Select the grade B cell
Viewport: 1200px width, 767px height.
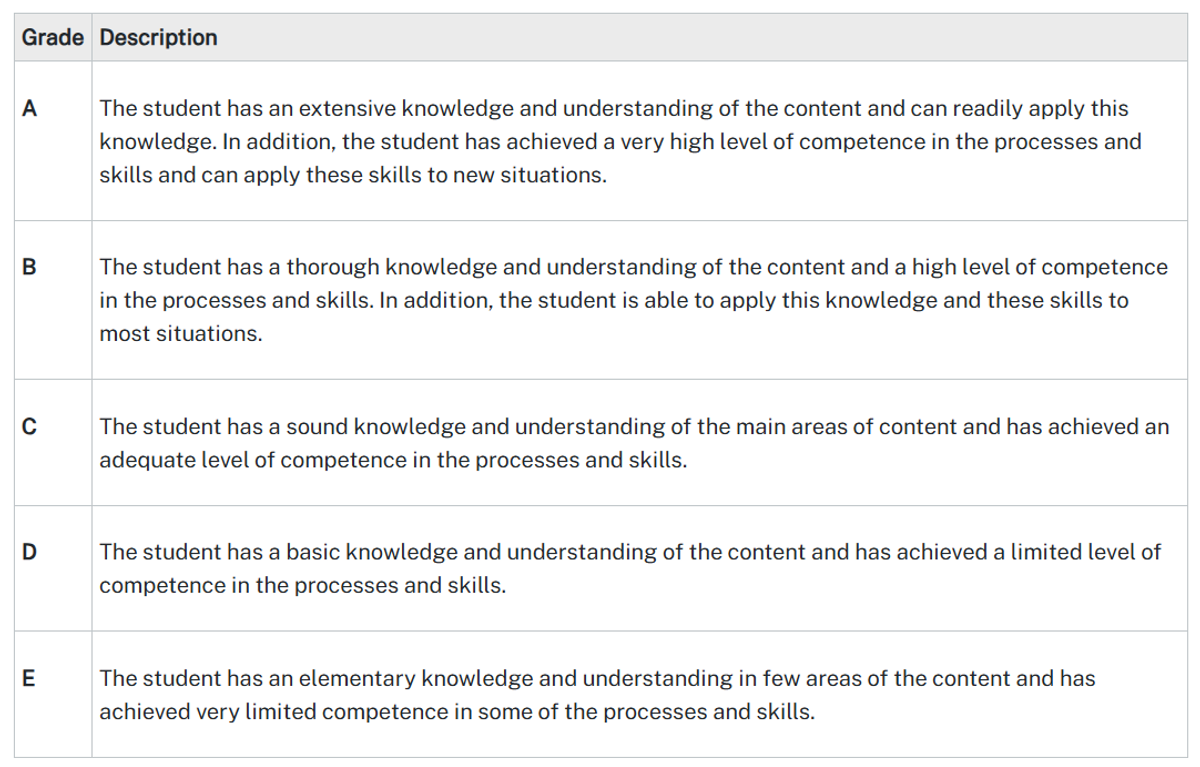pos(54,300)
